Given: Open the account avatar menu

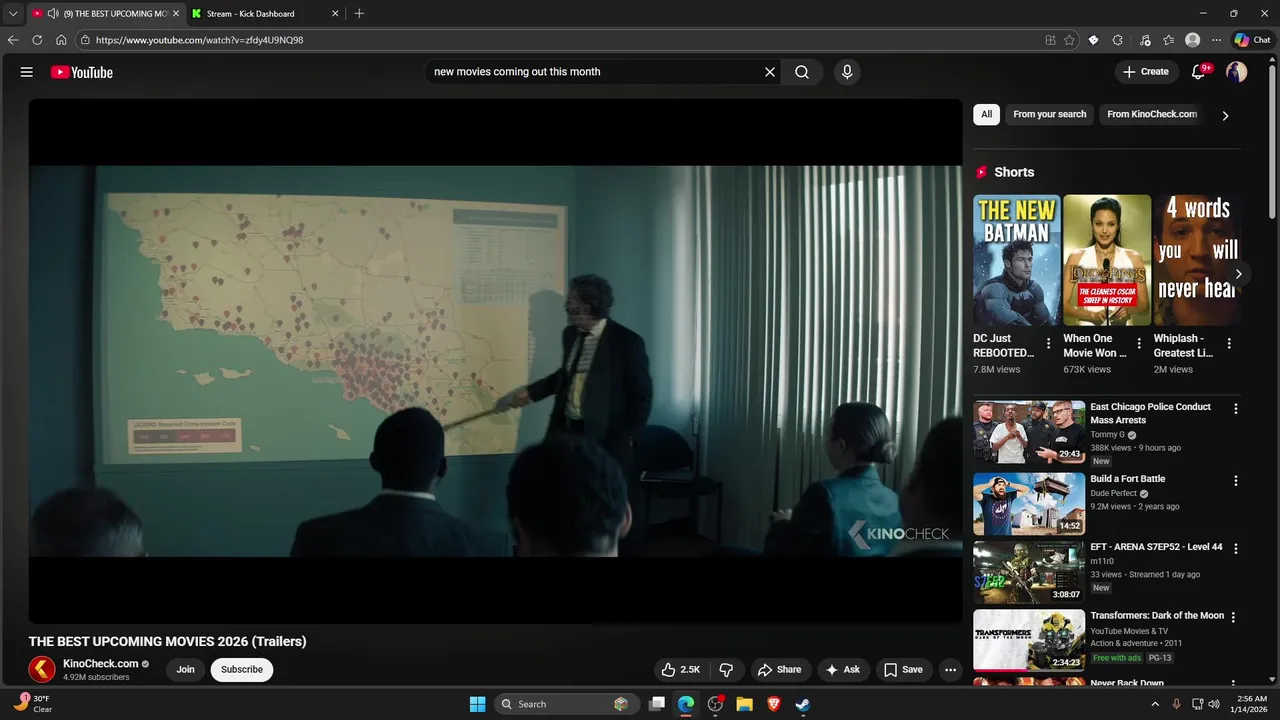Looking at the screenshot, I should 1237,72.
